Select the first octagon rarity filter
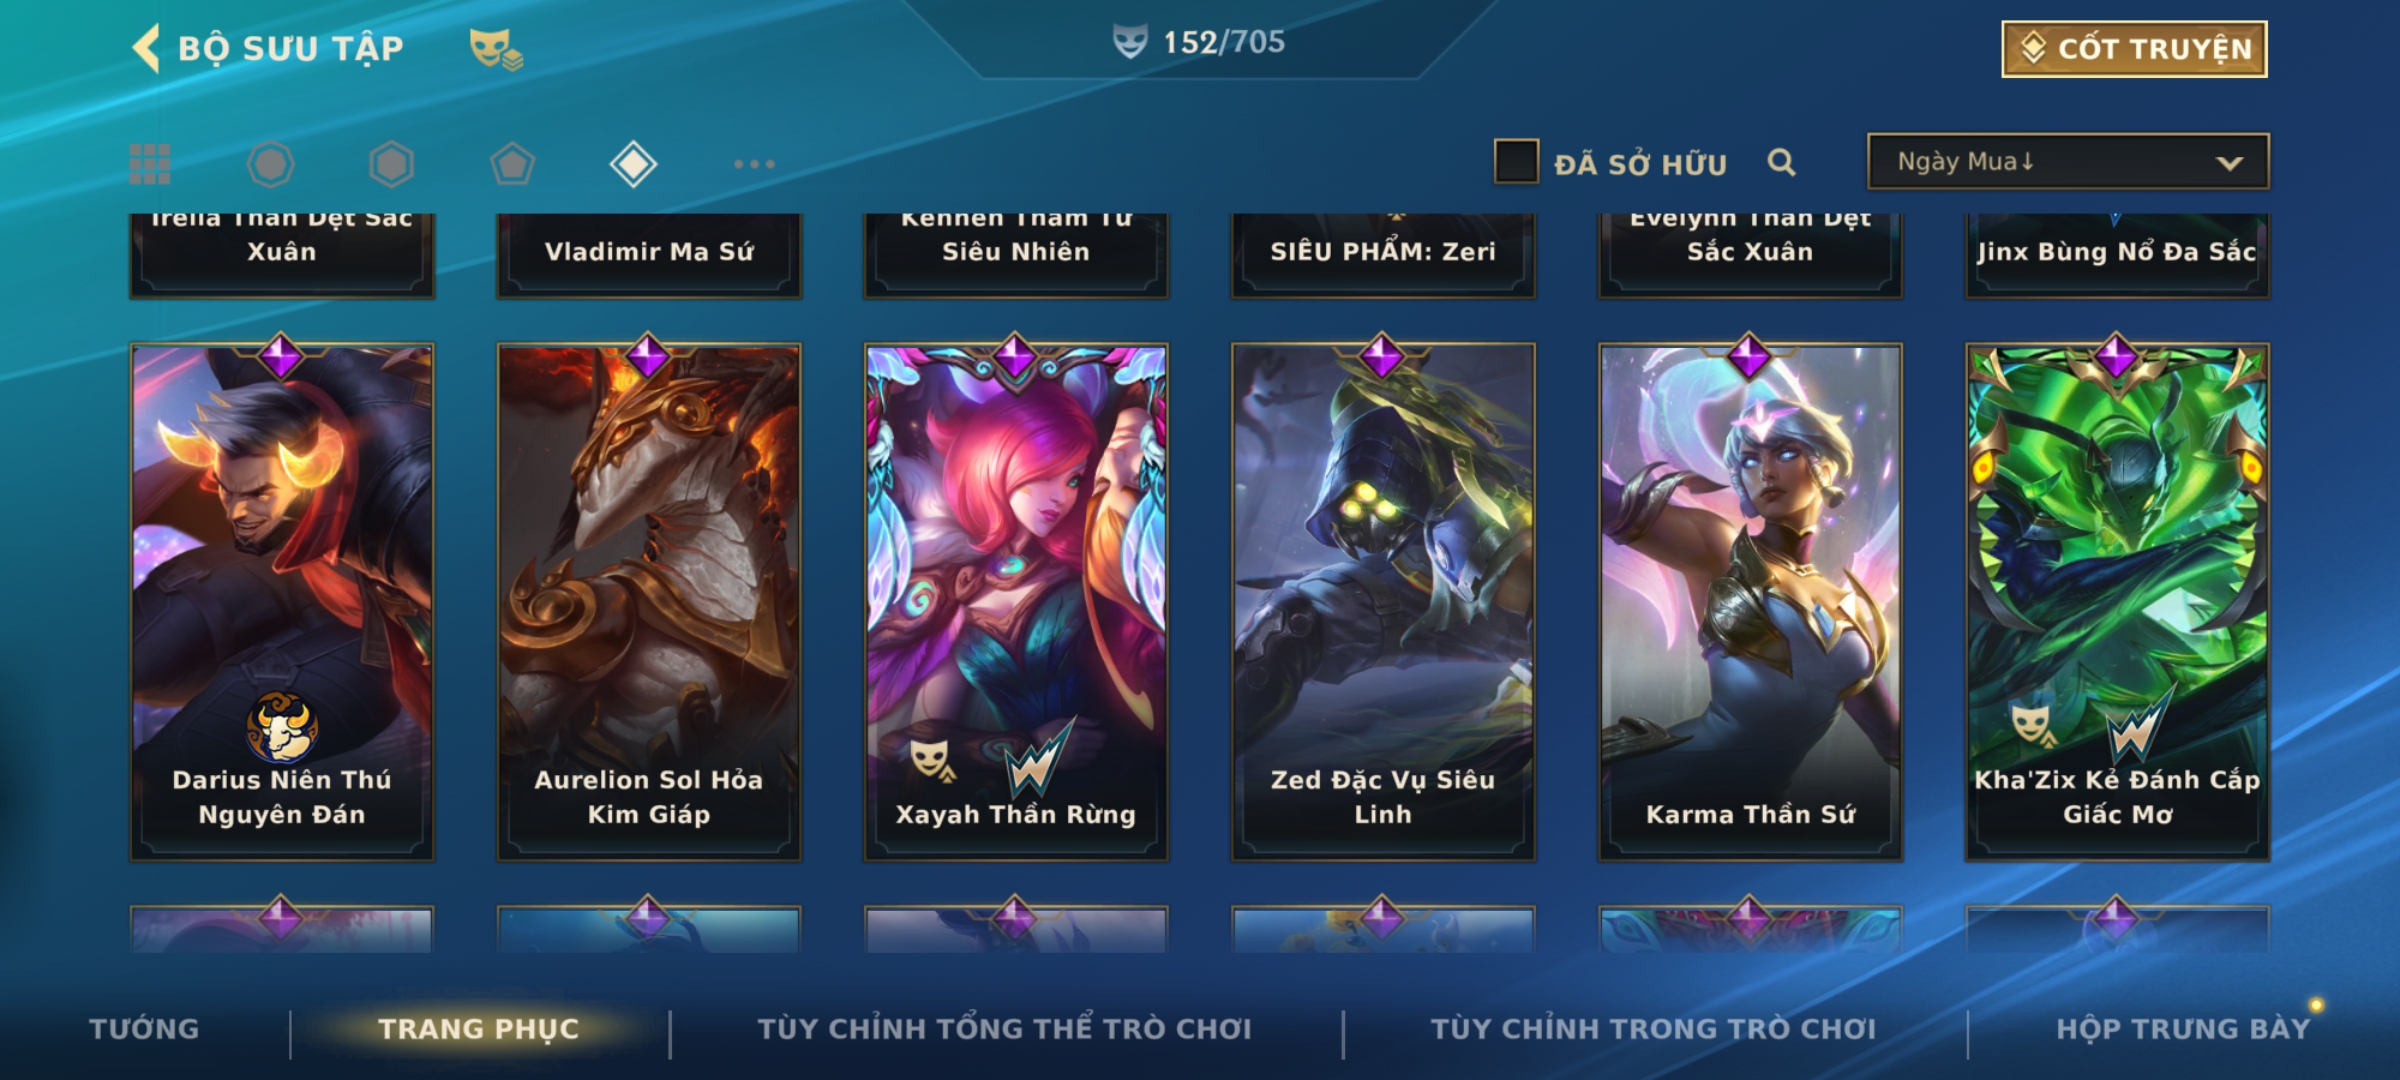 click(x=270, y=164)
